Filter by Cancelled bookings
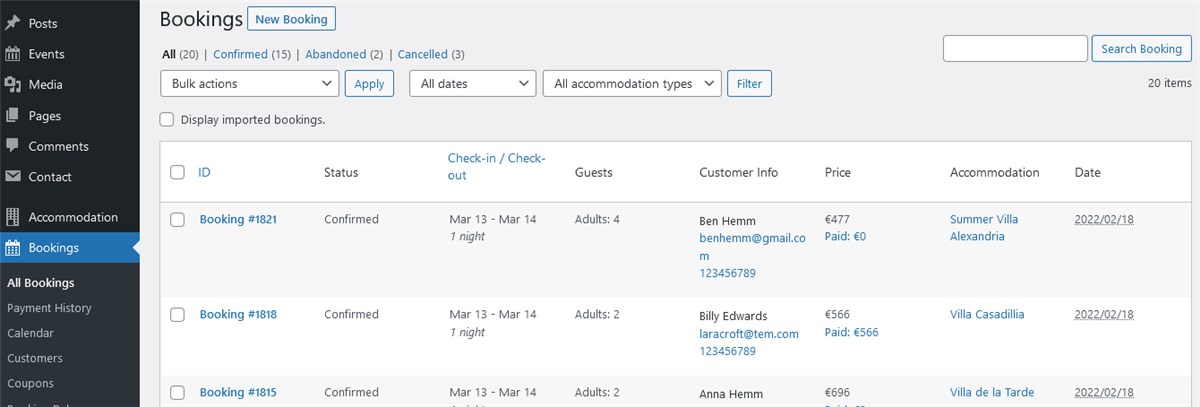 [423, 54]
